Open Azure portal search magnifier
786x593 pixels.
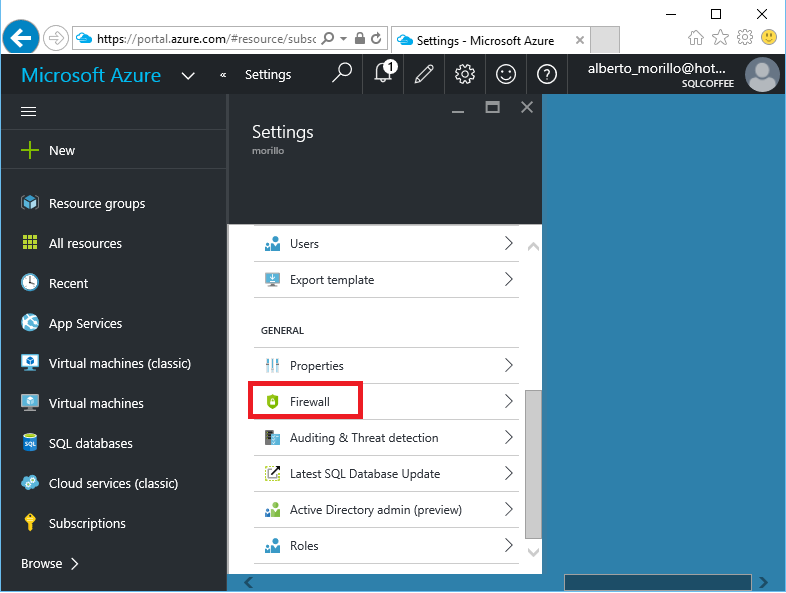[342, 73]
